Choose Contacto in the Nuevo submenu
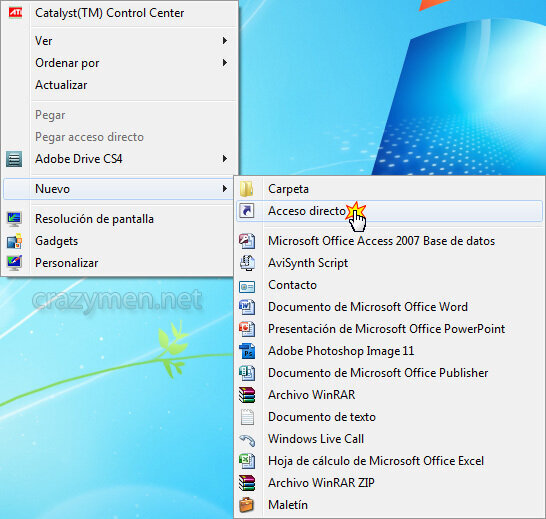Viewport: 546px width, 519px height. pos(389,285)
